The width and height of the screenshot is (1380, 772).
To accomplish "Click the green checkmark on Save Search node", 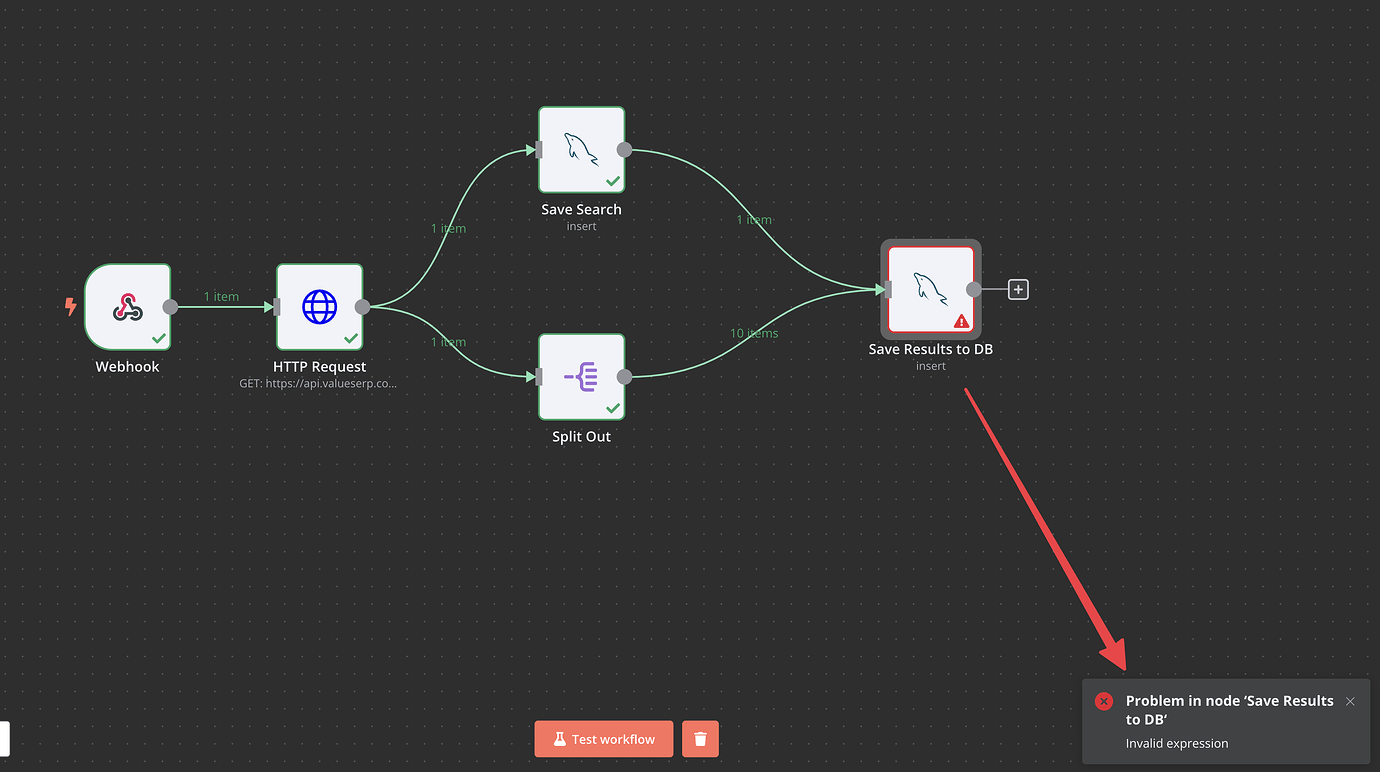I will 612,181.
